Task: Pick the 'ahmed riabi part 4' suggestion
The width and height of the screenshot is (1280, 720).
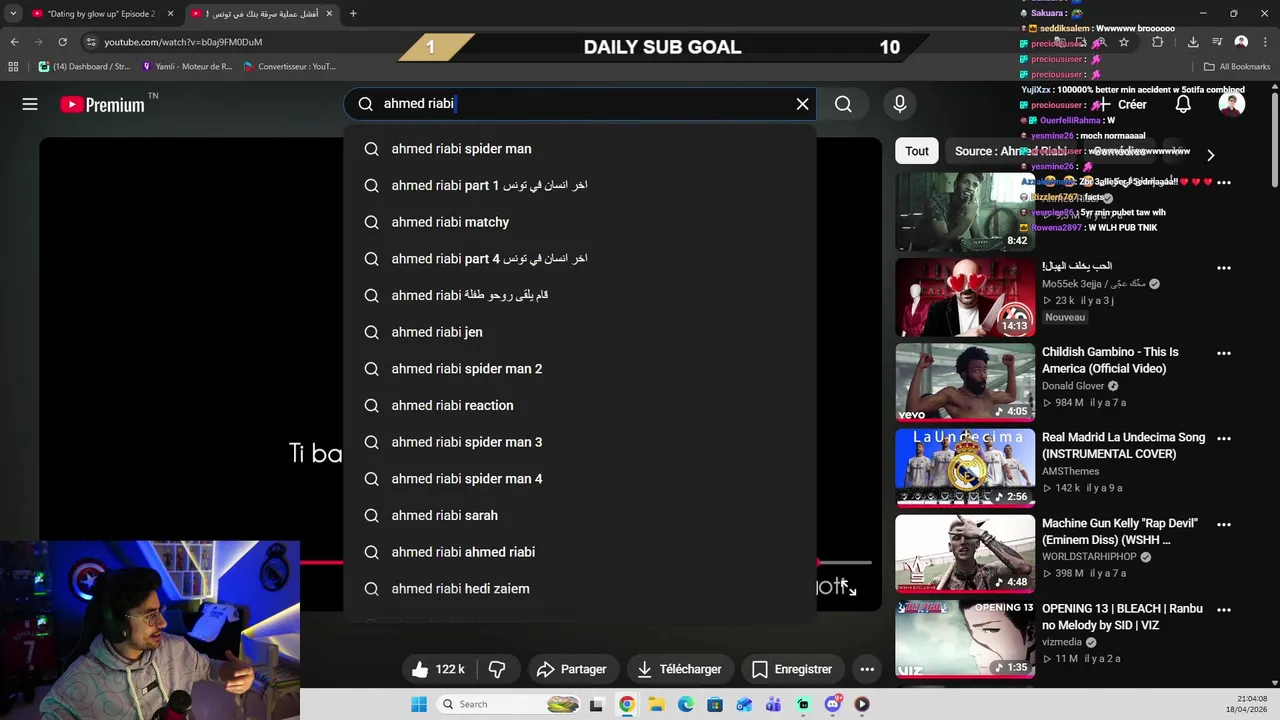Action: 580,259
